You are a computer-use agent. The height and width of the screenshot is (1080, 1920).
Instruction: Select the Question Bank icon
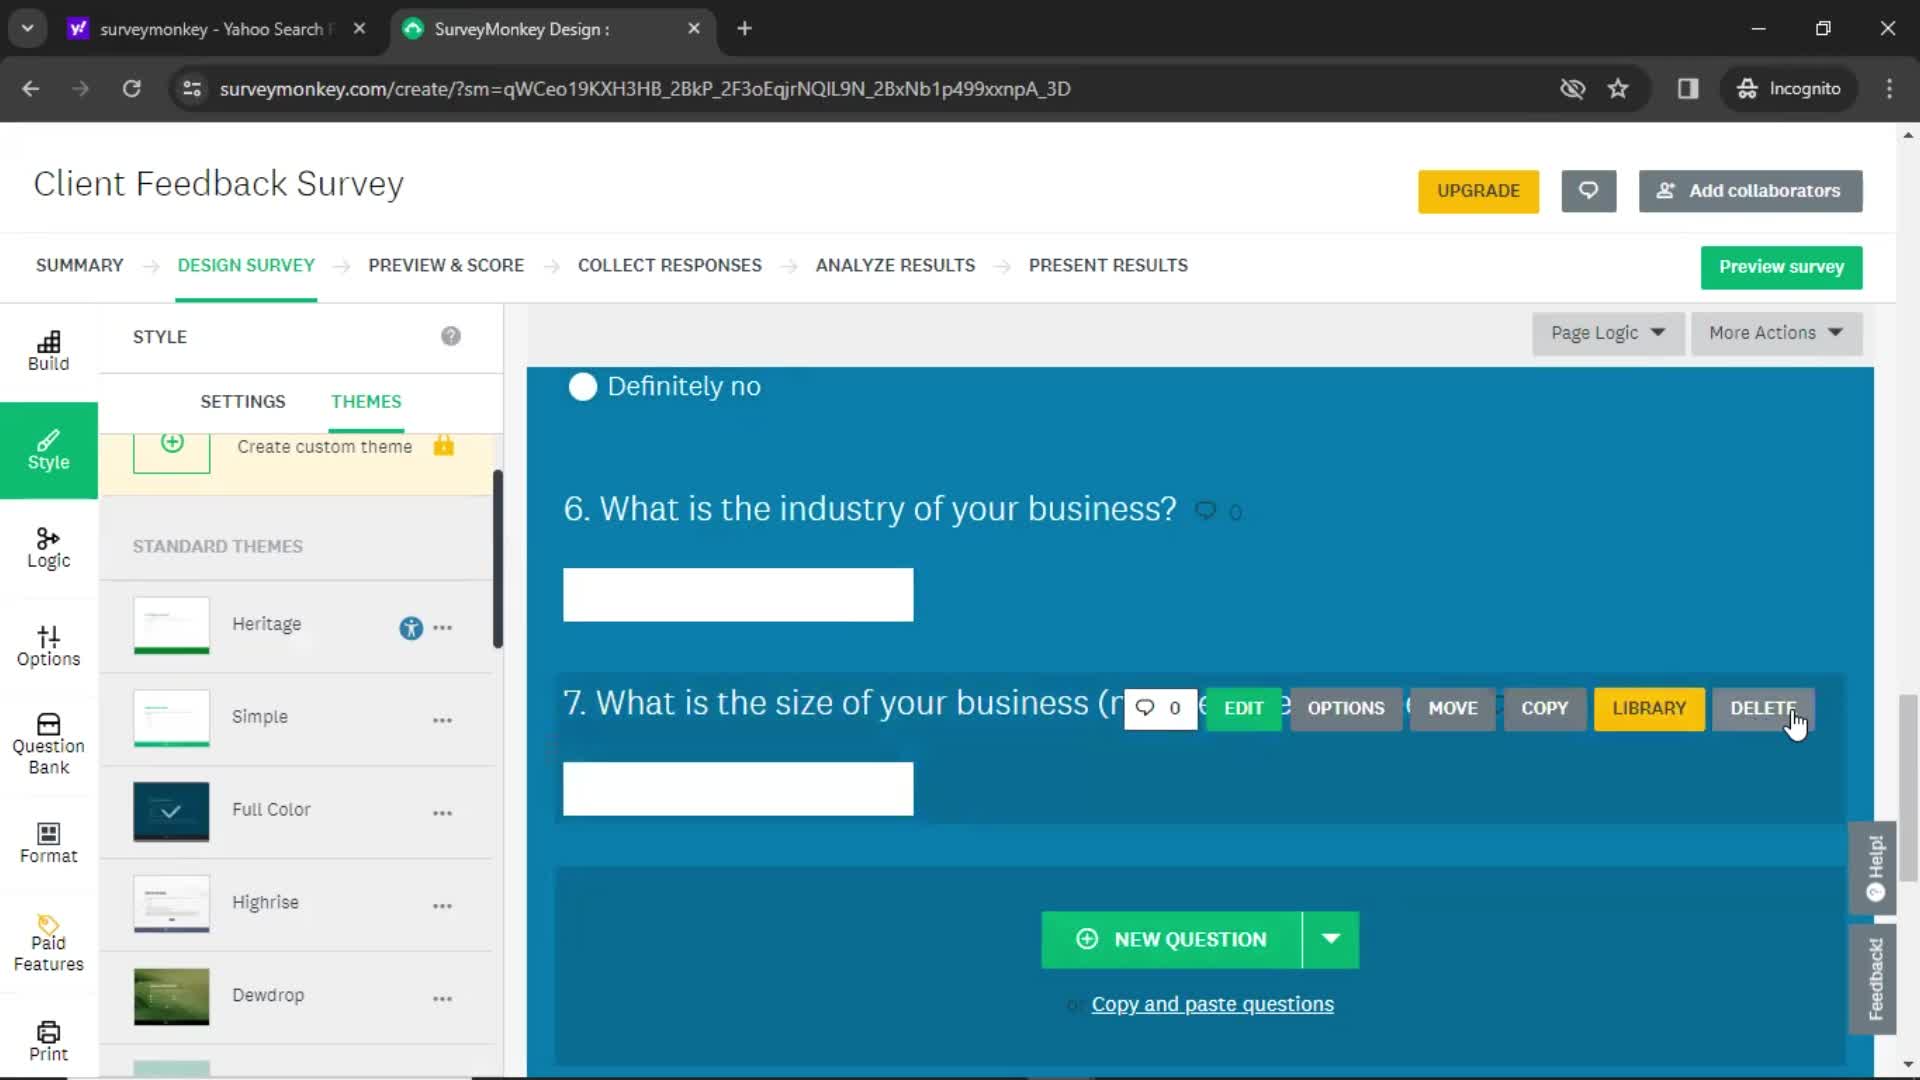click(x=47, y=735)
